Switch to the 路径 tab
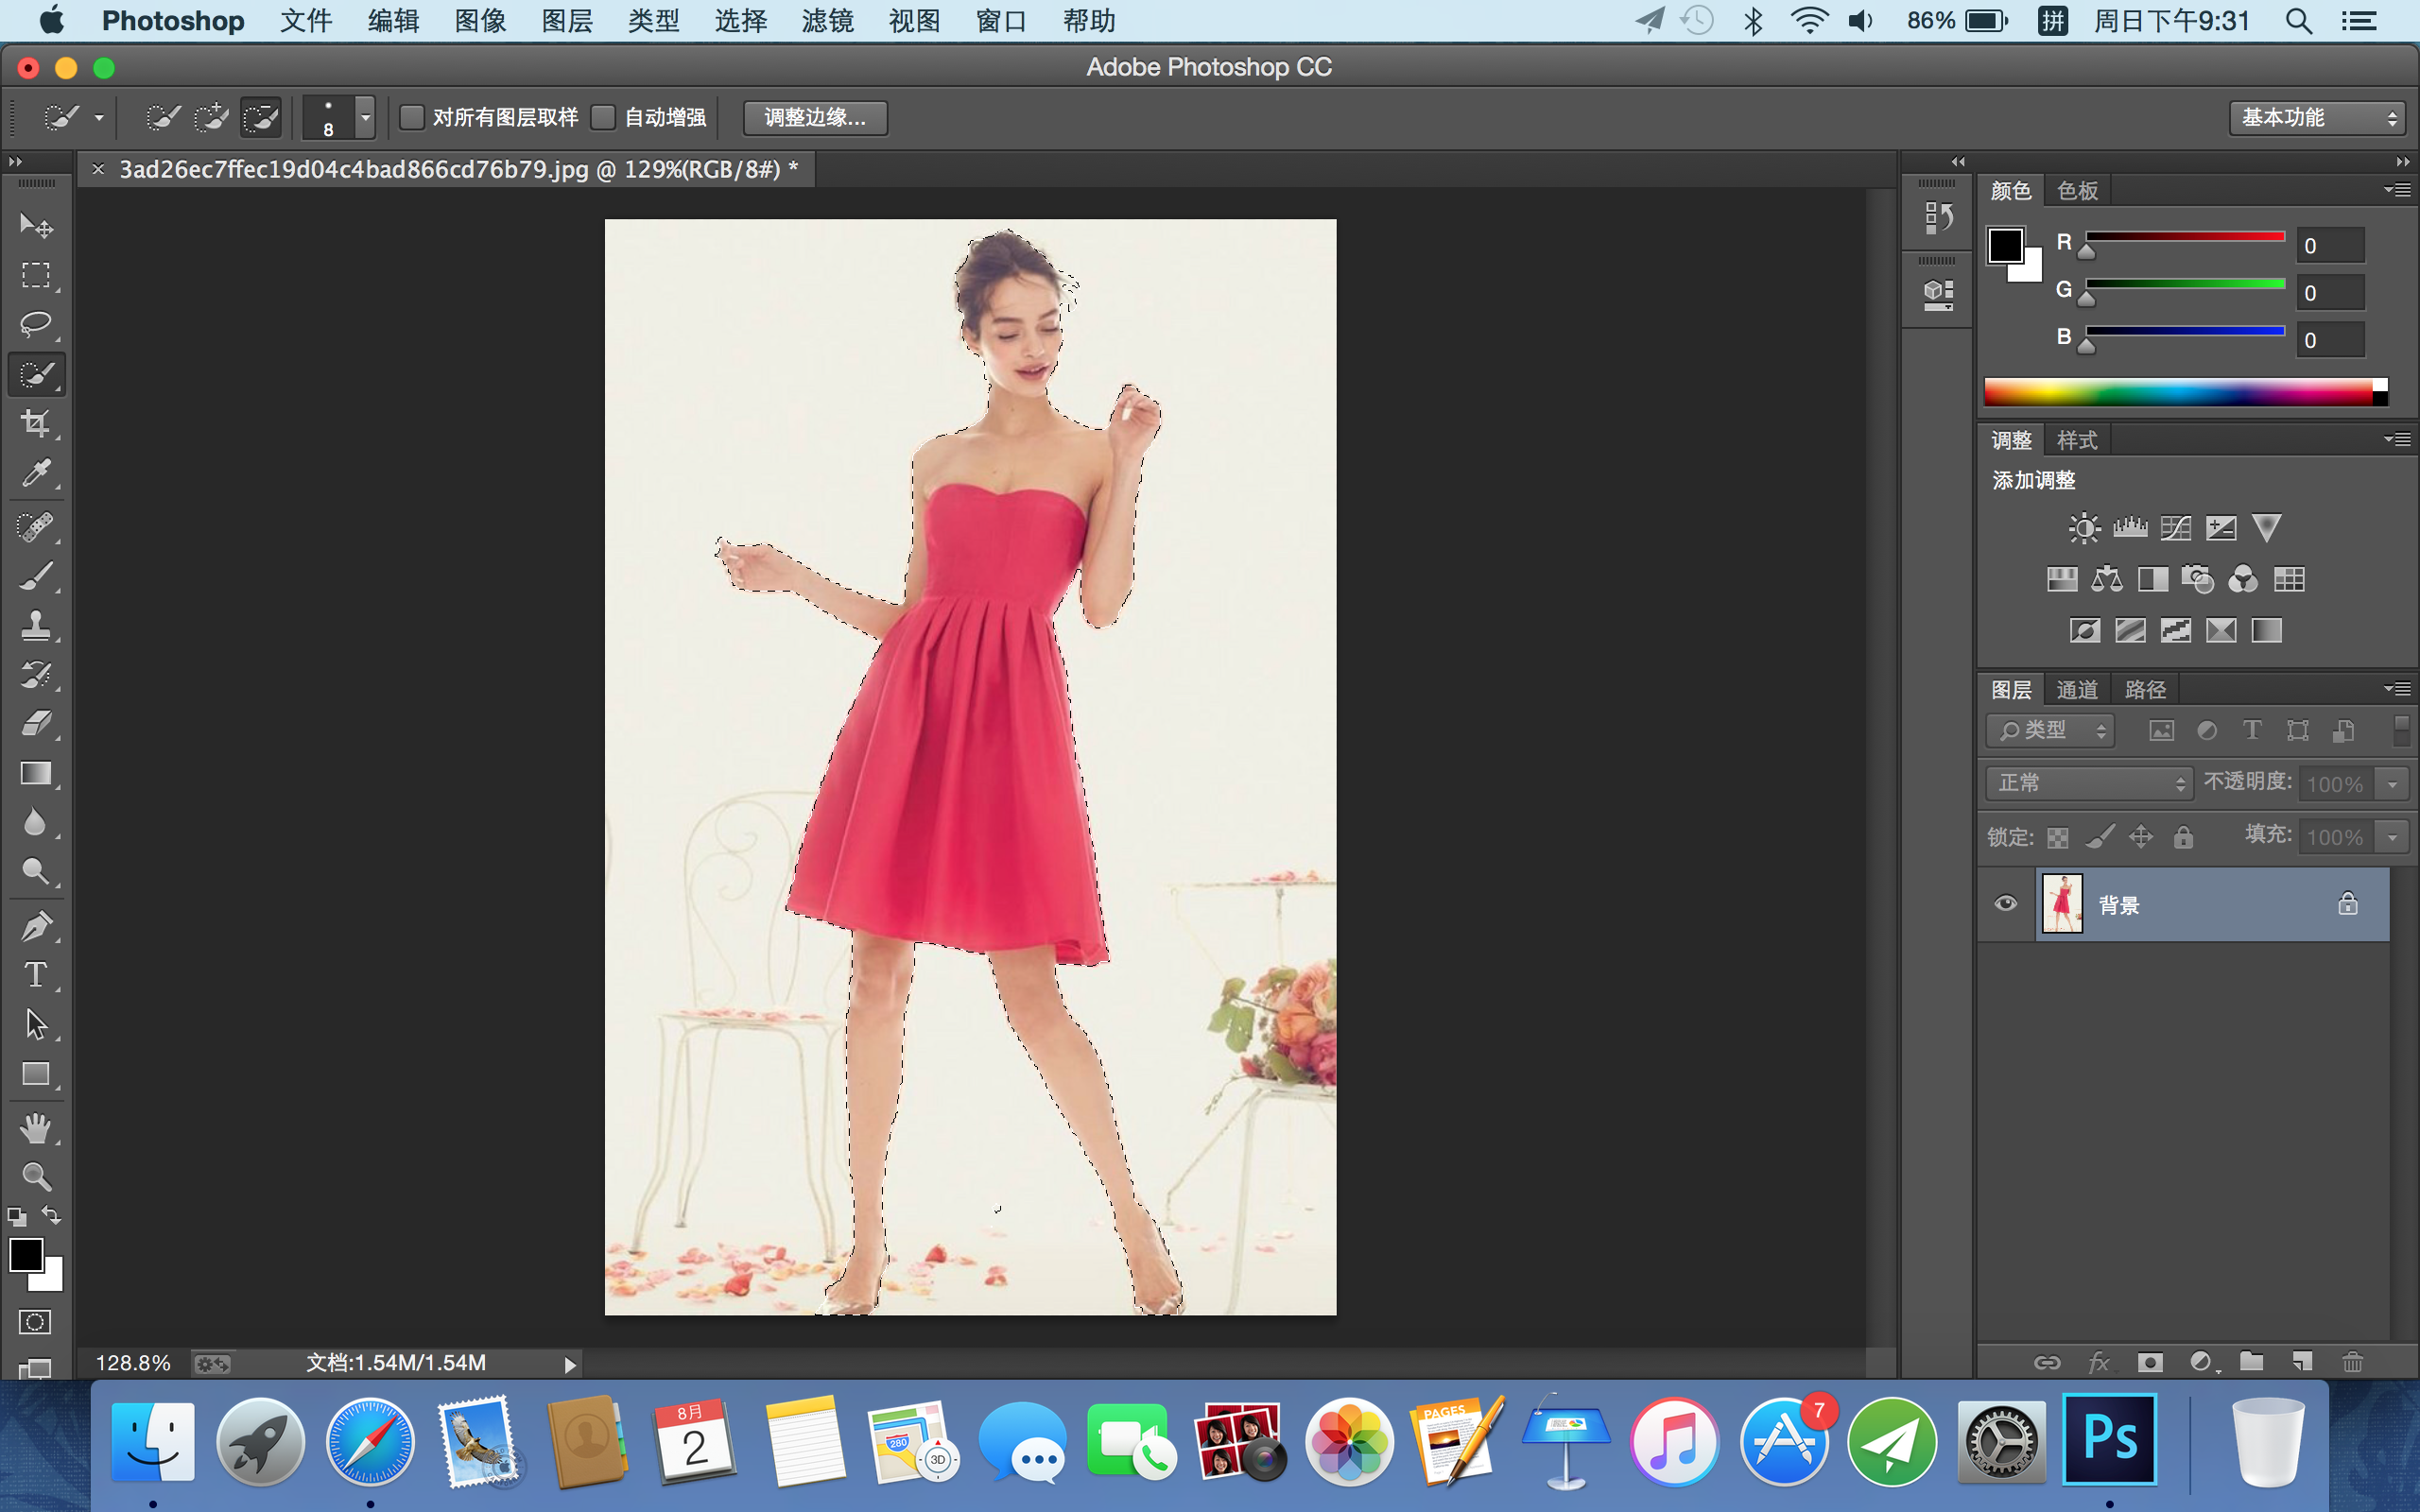Viewport: 2420px width, 1512px height. pos(2145,690)
